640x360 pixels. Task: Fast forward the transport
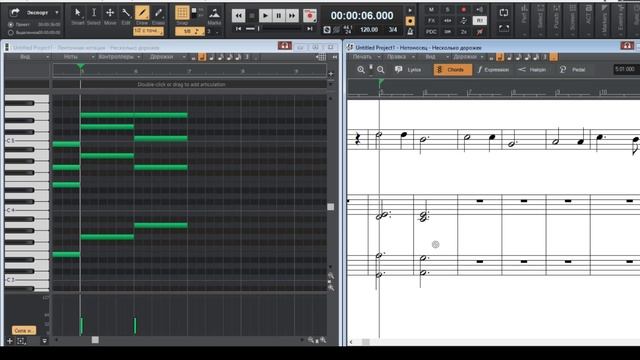click(292, 16)
